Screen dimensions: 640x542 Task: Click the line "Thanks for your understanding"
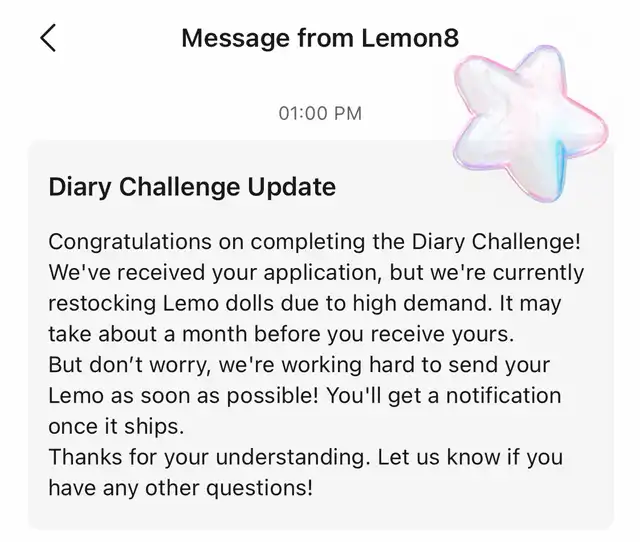305,458
